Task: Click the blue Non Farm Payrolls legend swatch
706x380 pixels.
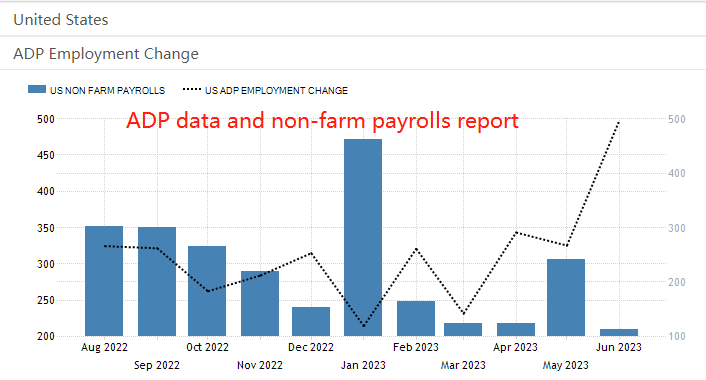Action: (36, 89)
